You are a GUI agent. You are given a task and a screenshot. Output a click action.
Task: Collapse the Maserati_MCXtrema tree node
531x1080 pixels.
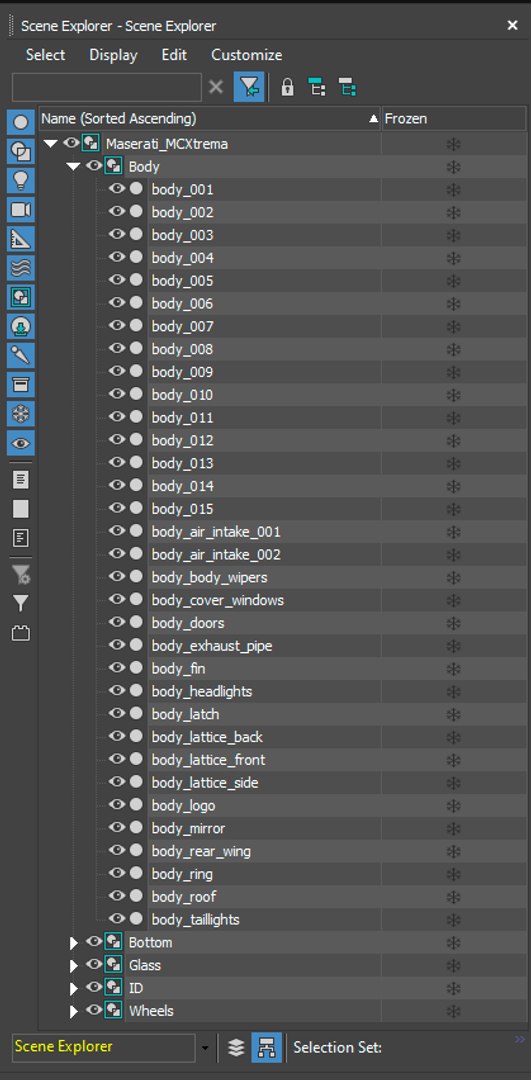[50, 144]
